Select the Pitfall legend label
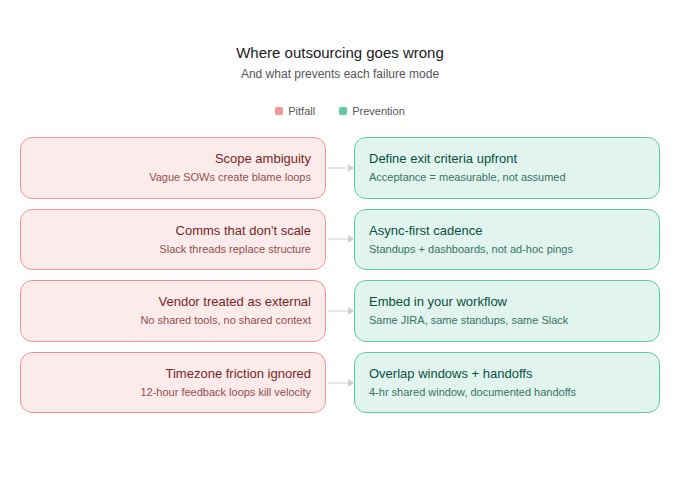Viewport: 680px width, 497px height. click(301, 111)
